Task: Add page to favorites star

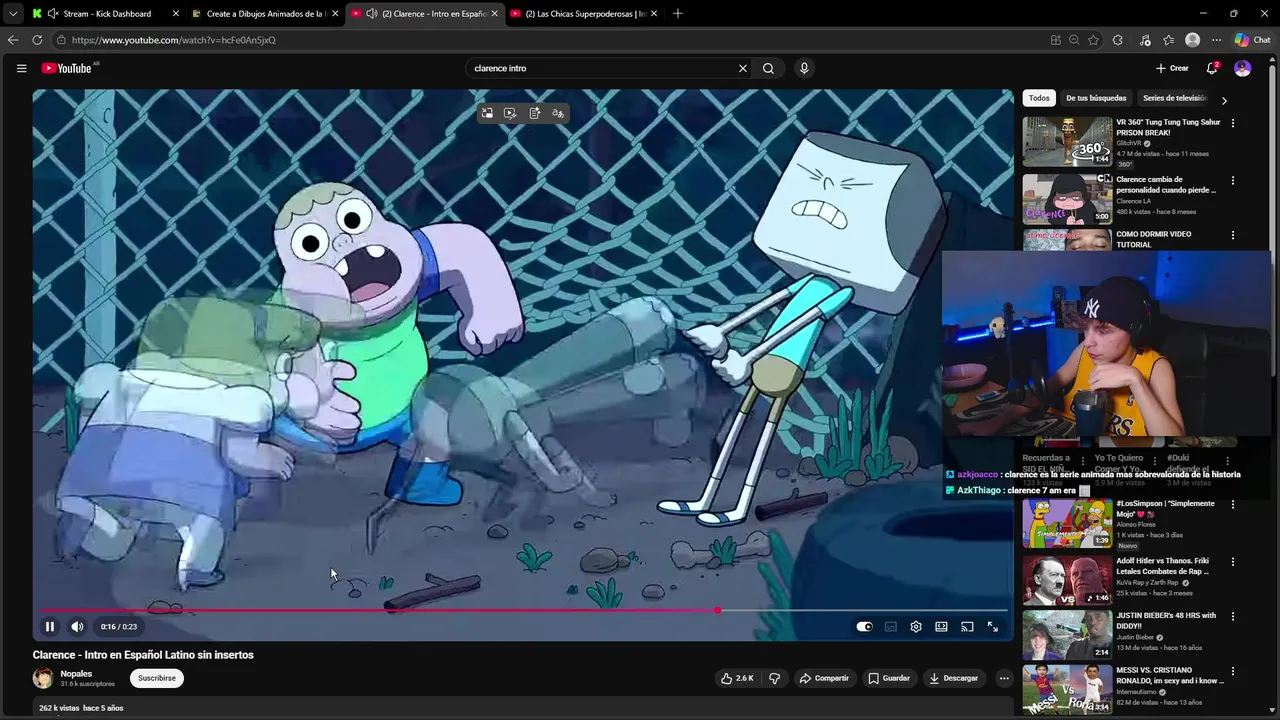Action: click(1093, 40)
